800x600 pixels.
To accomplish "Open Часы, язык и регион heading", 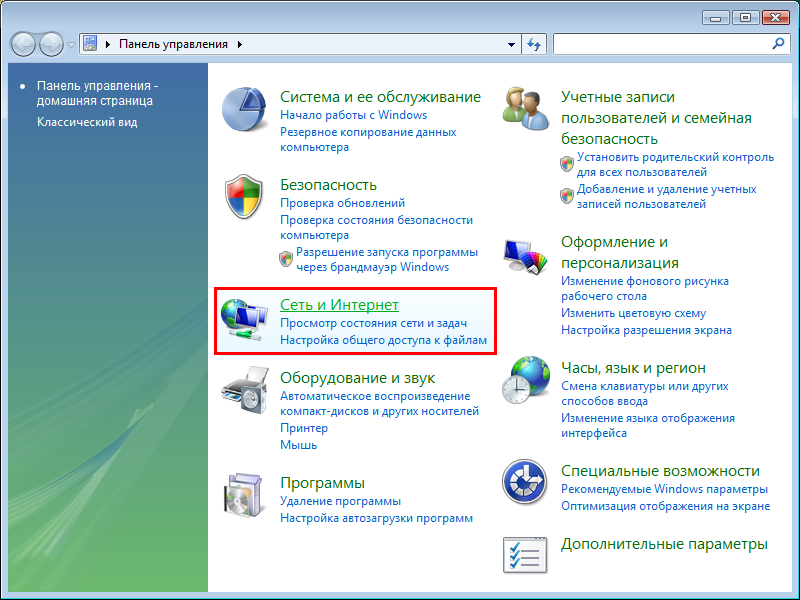I will (x=634, y=367).
